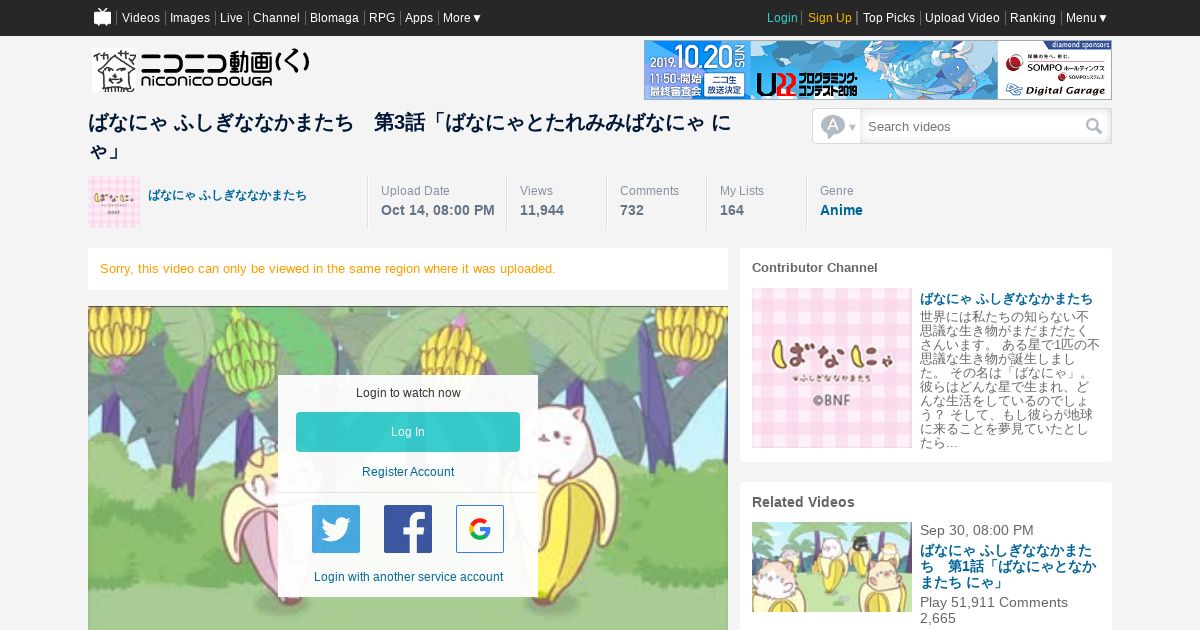Open Contributor Channel title link

click(x=1006, y=298)
